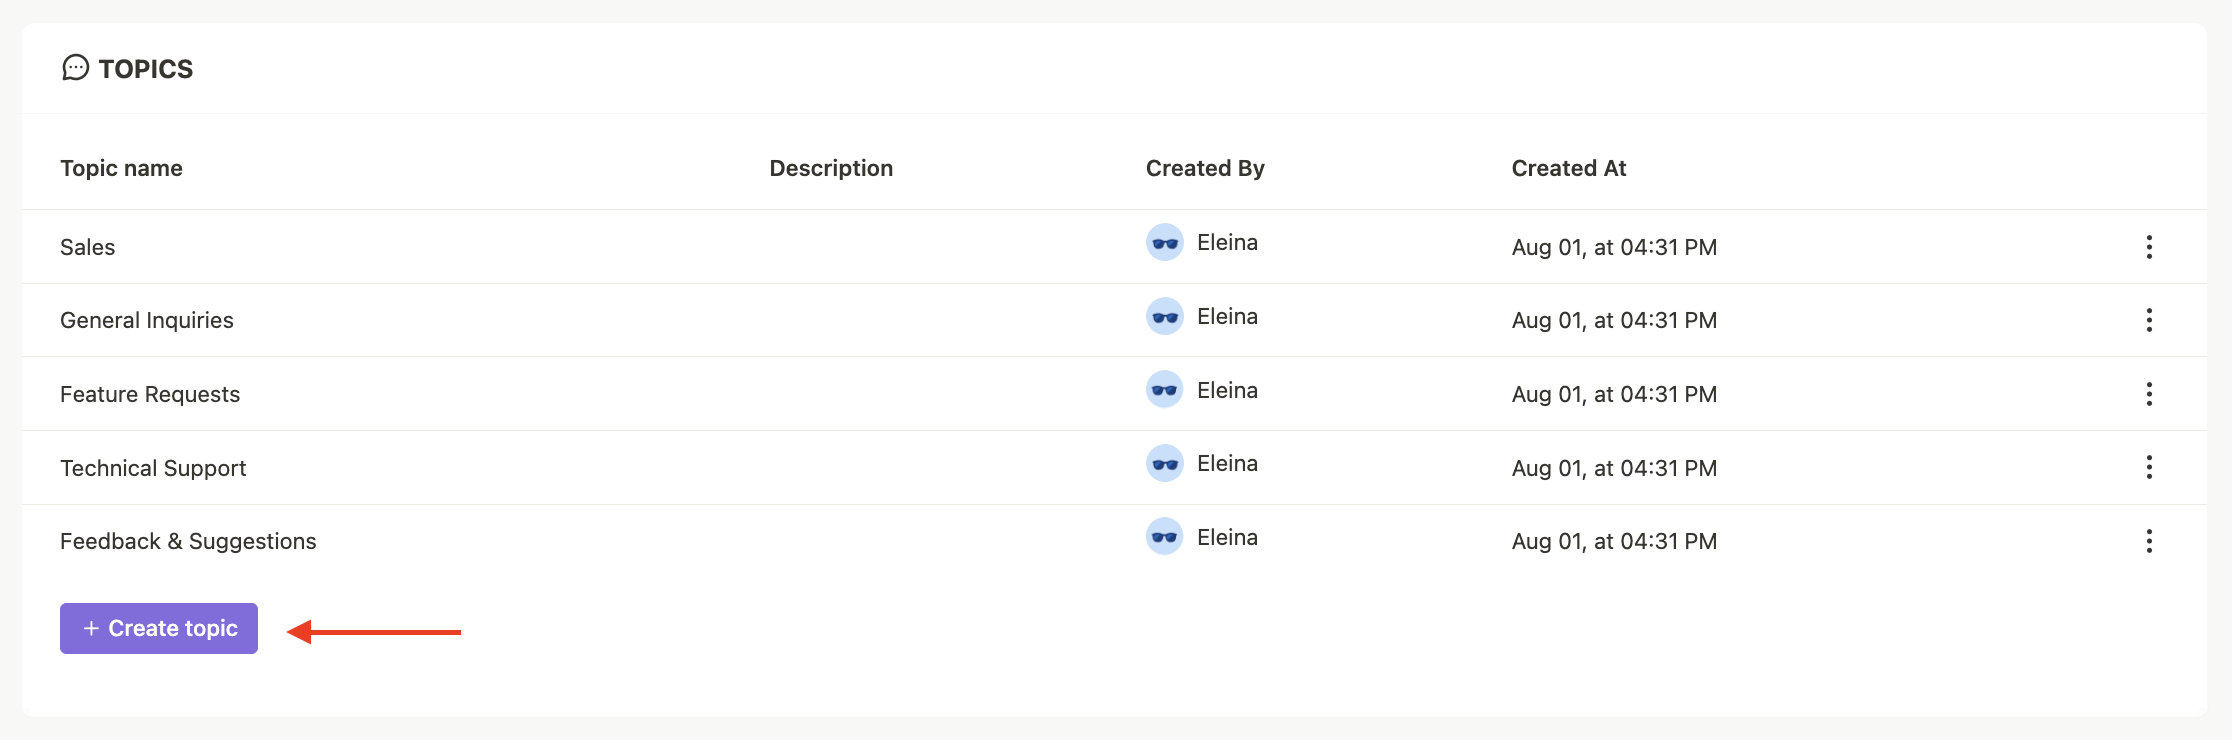Click the TOPICS heading text
This screenshot has width=2232, height=740.
[x=146, y=69]
